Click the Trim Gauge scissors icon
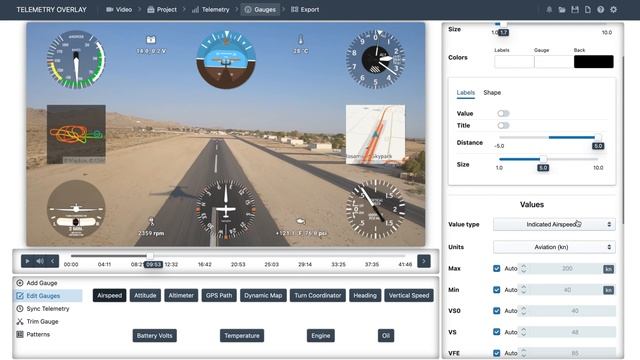 (20, 321)
